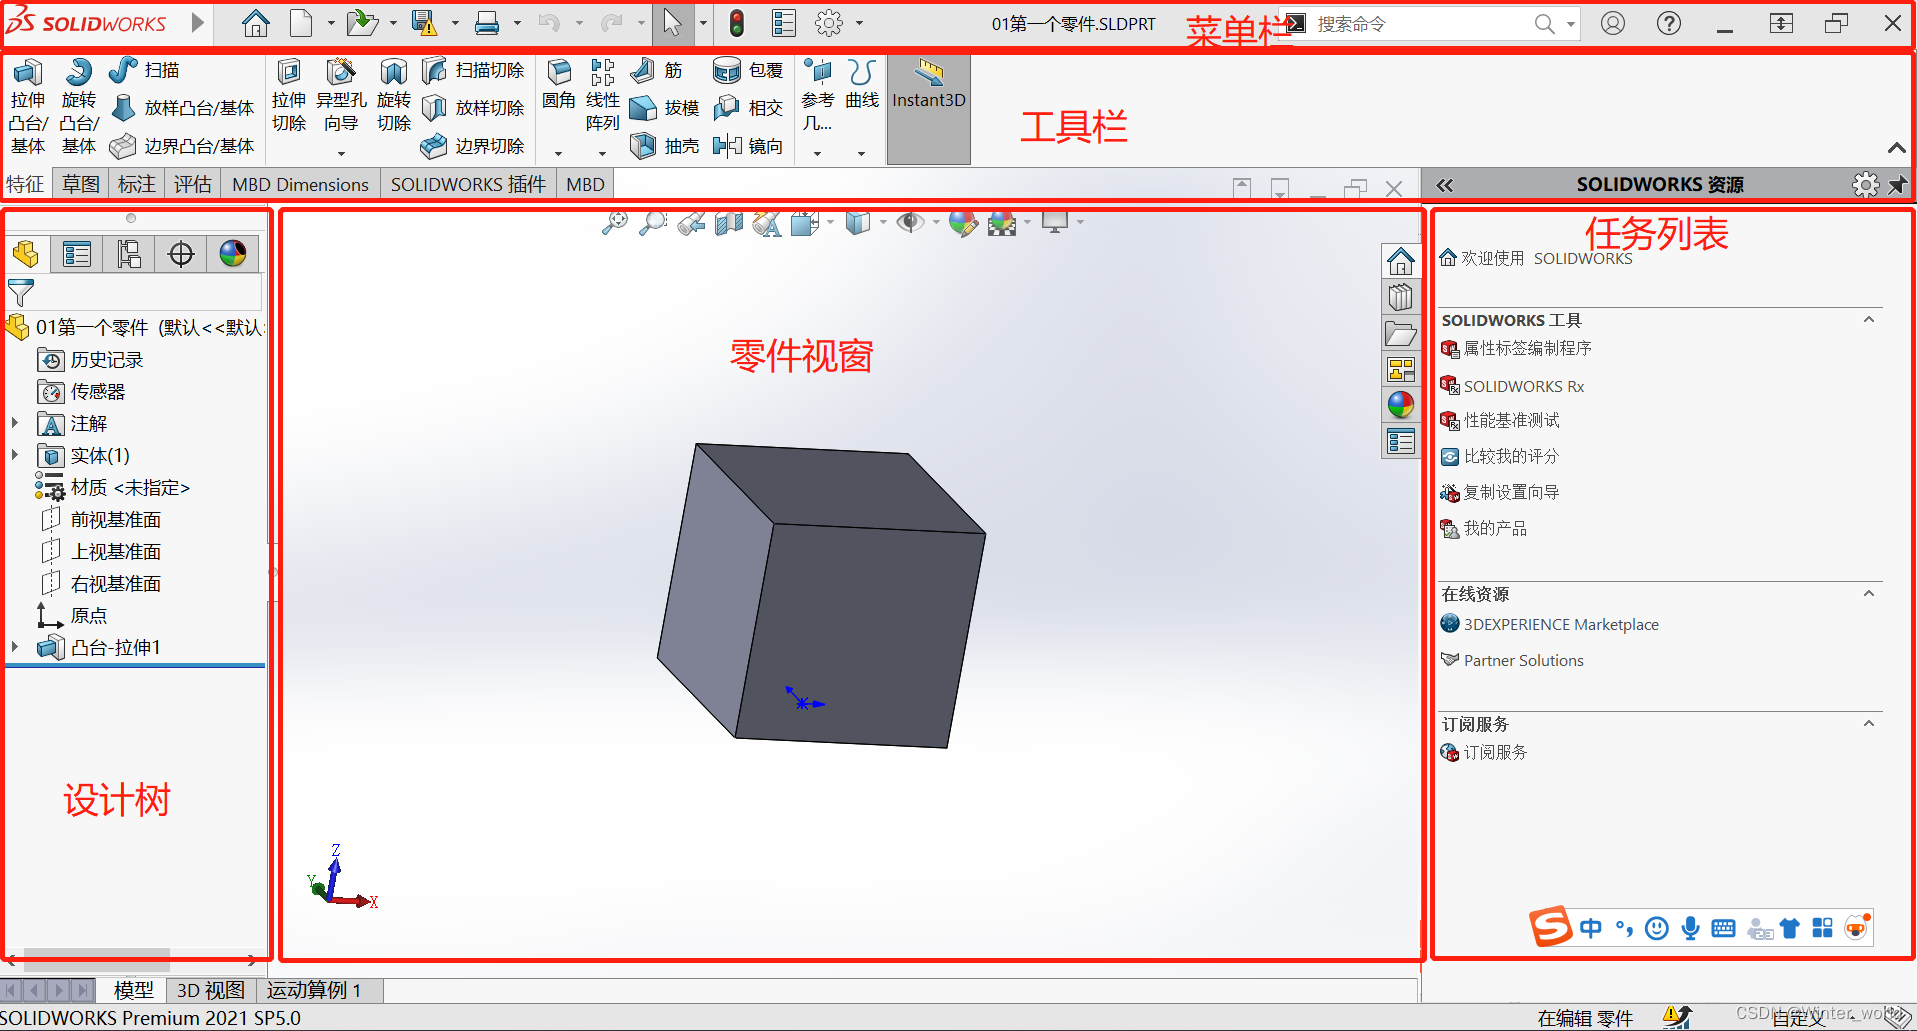Activate the 旋转切除 tool
Viewport: 1917px width, 1031px height.
click(x=393, y=107)
